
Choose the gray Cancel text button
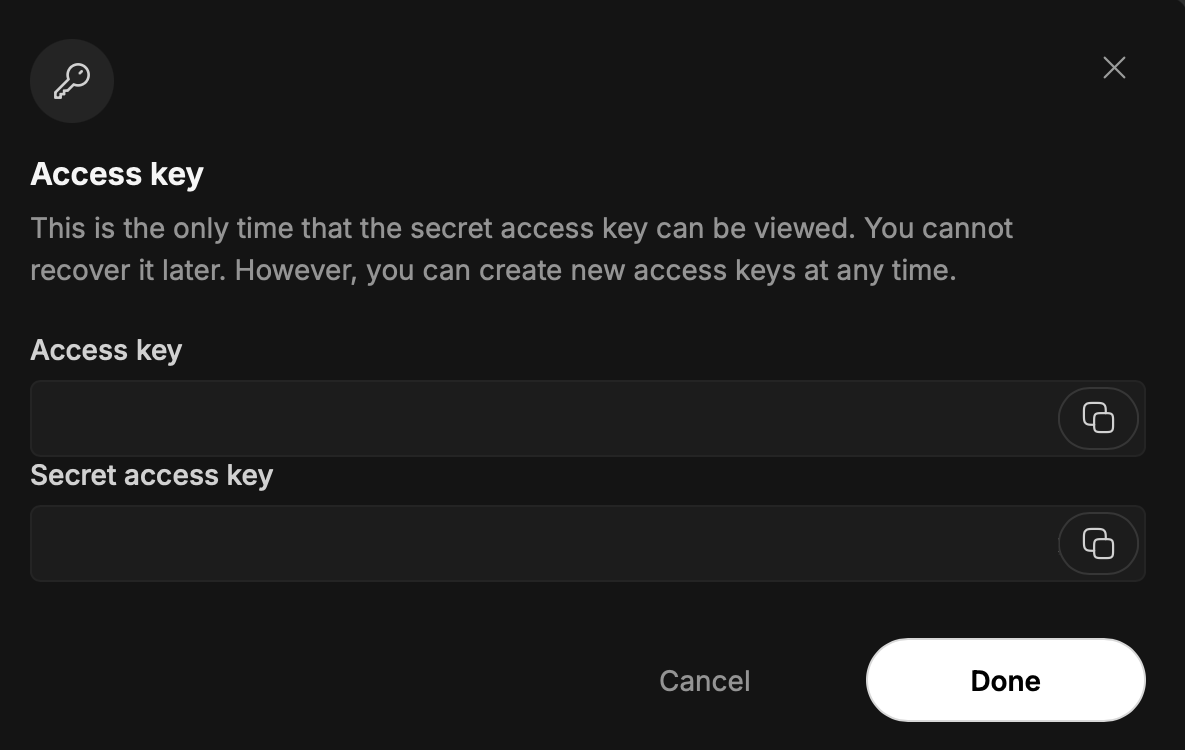coord(704,681)
